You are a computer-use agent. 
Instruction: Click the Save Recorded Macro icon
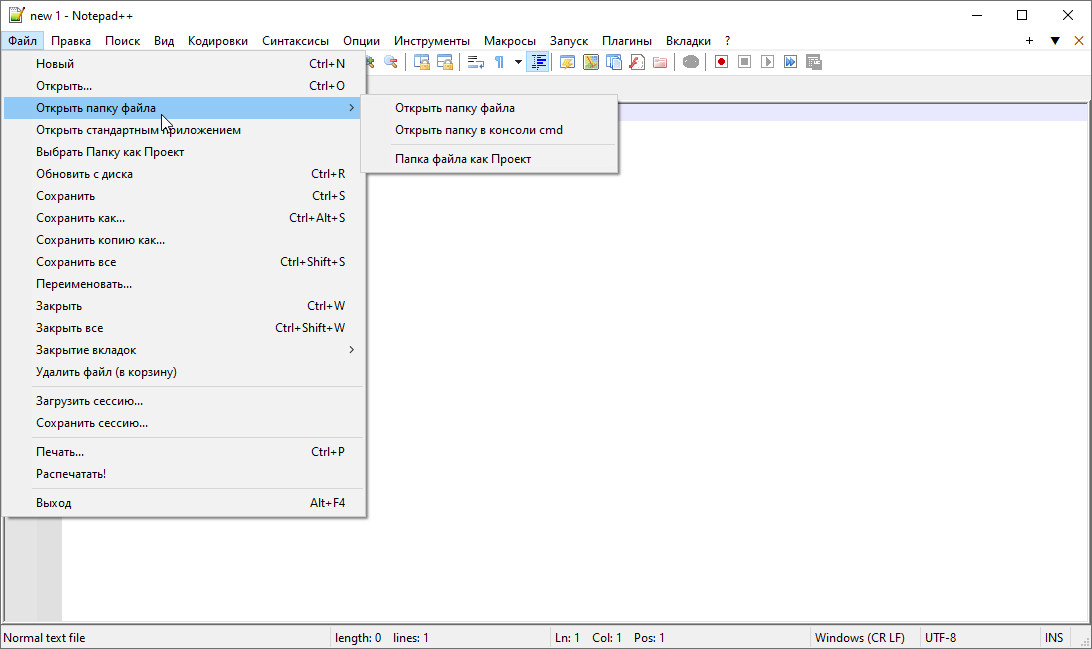pos(814,62)
